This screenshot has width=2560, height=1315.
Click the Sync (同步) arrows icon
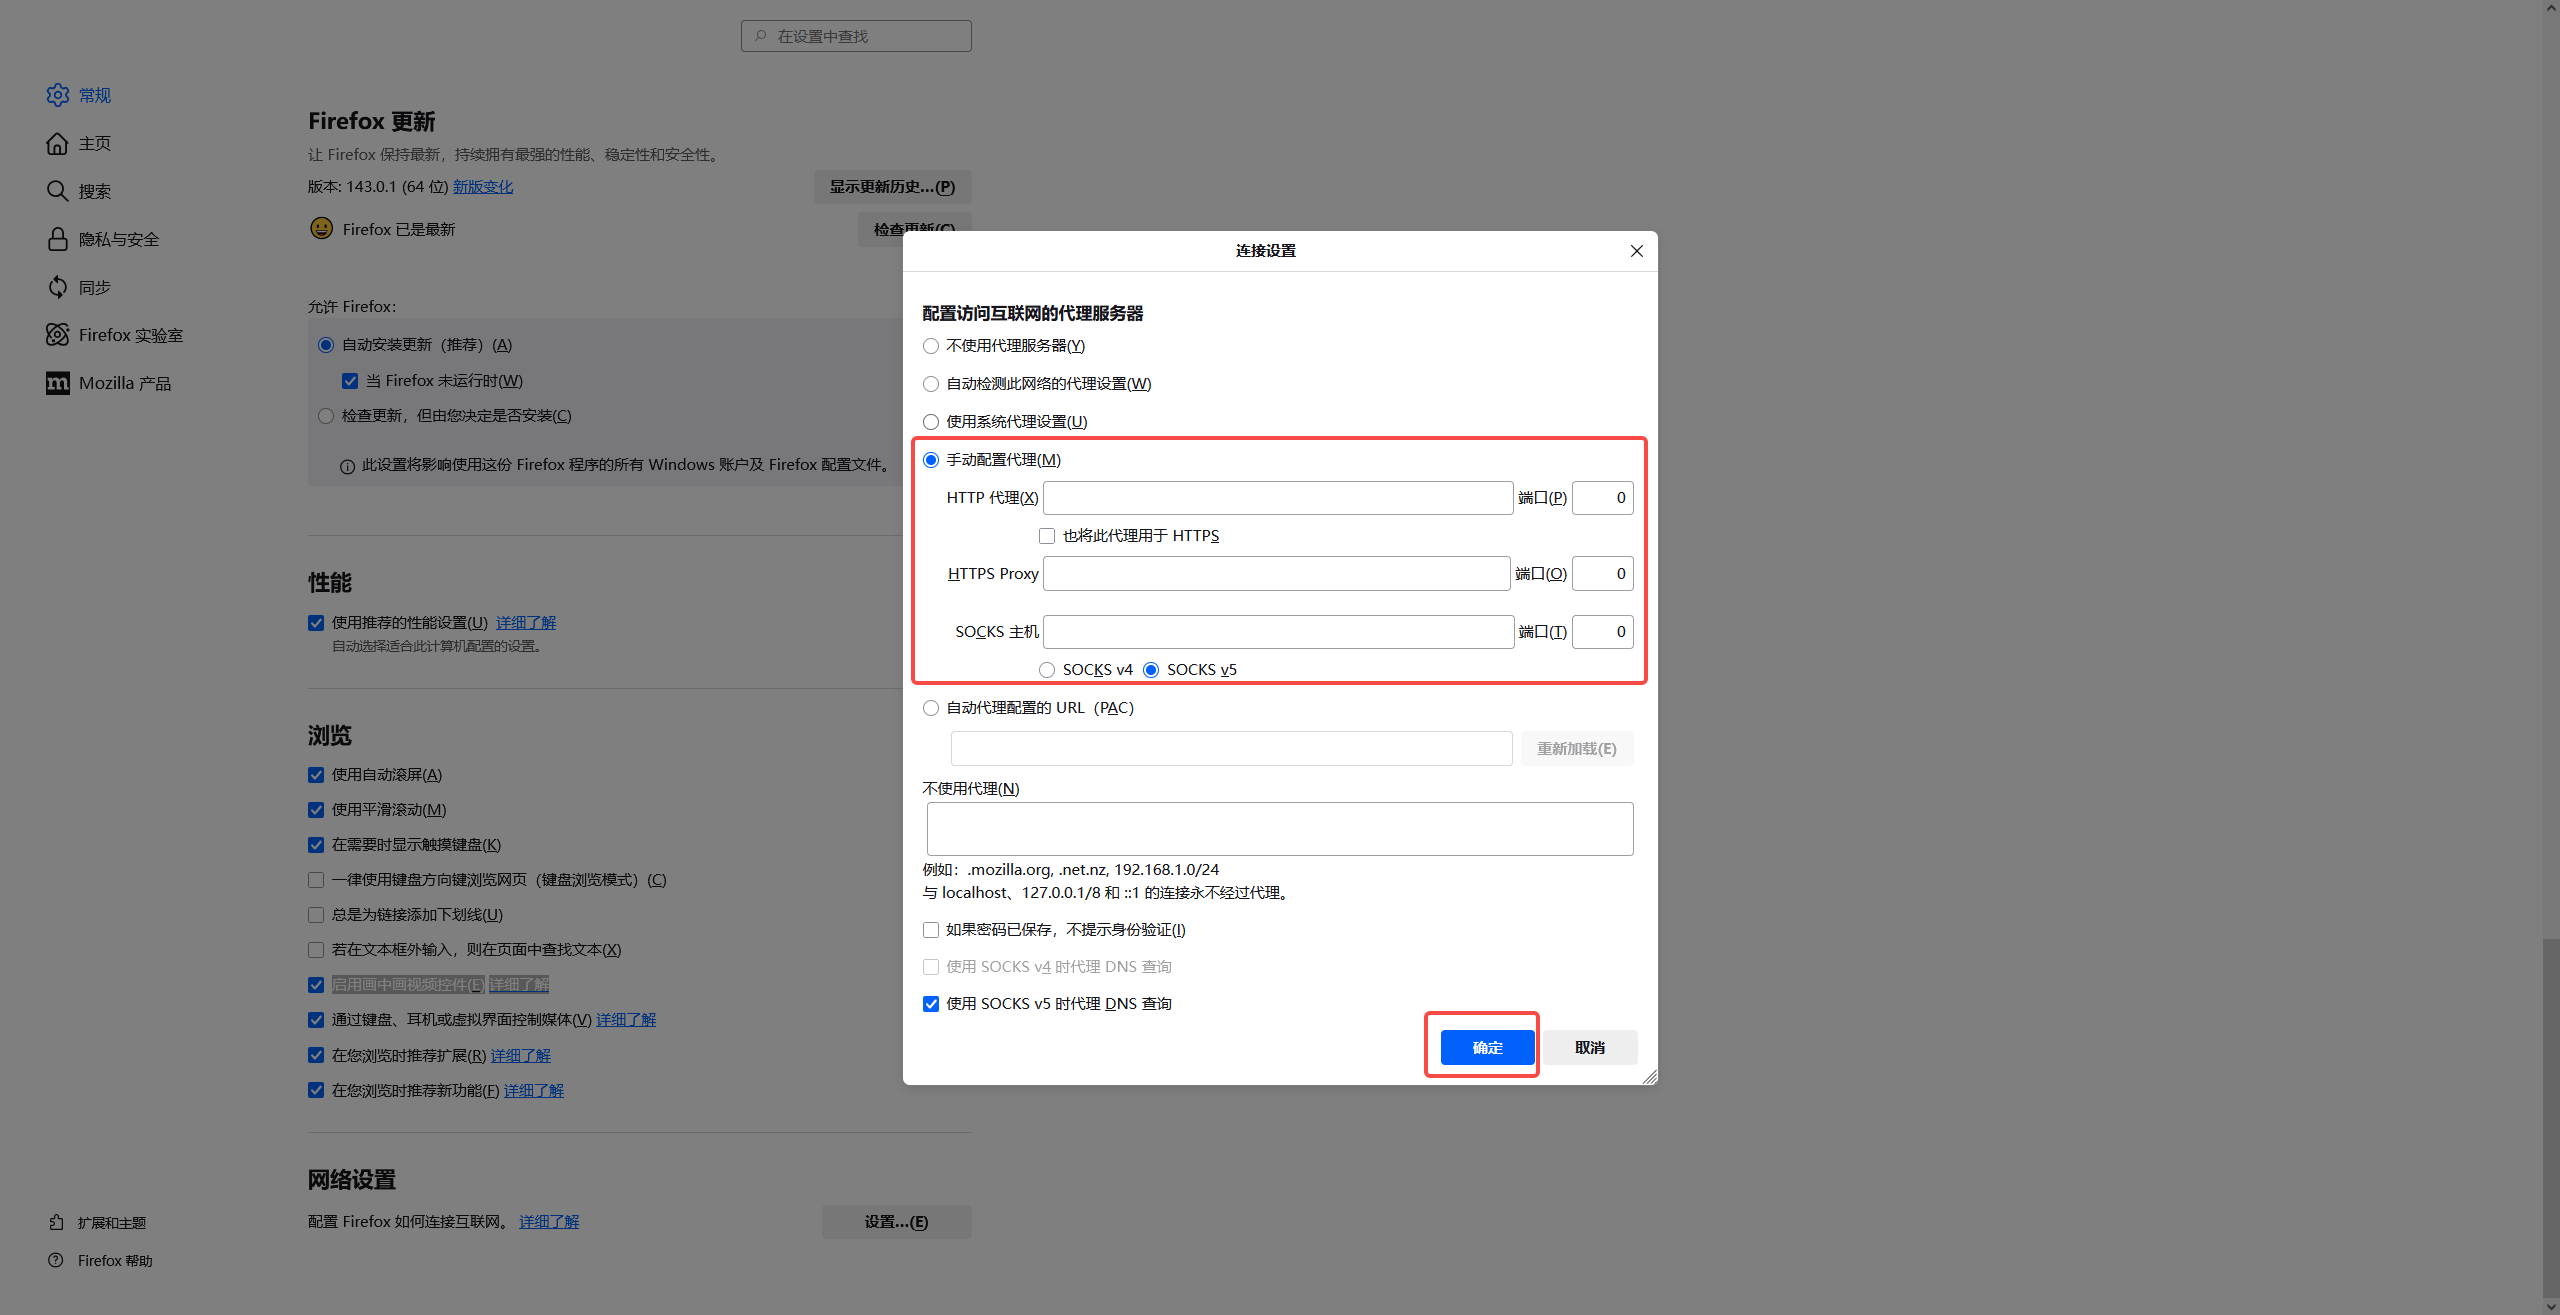[57, 287]
